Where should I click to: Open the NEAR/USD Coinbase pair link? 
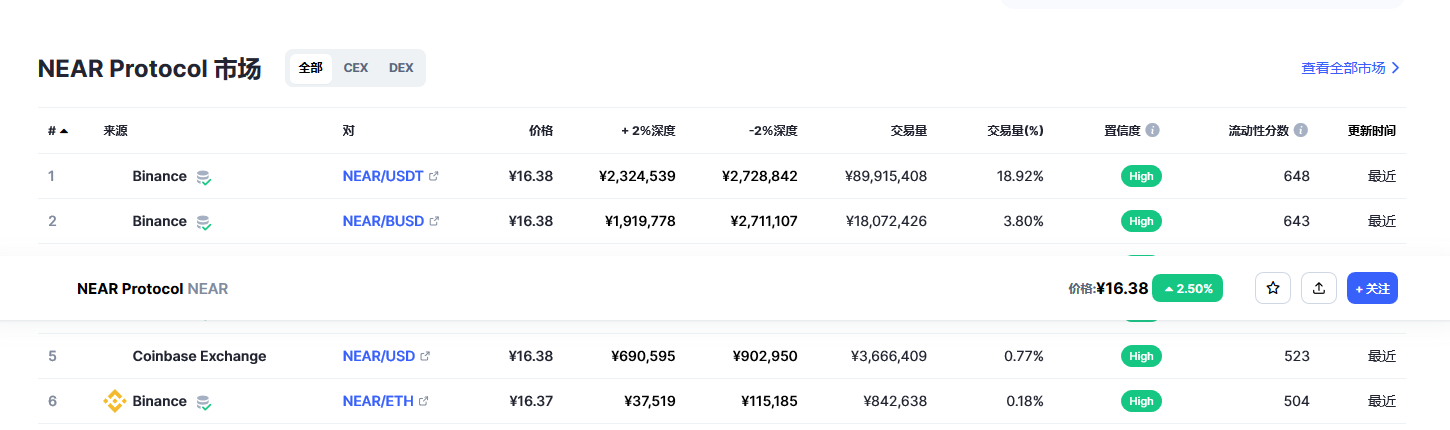[x=379, y=356]
